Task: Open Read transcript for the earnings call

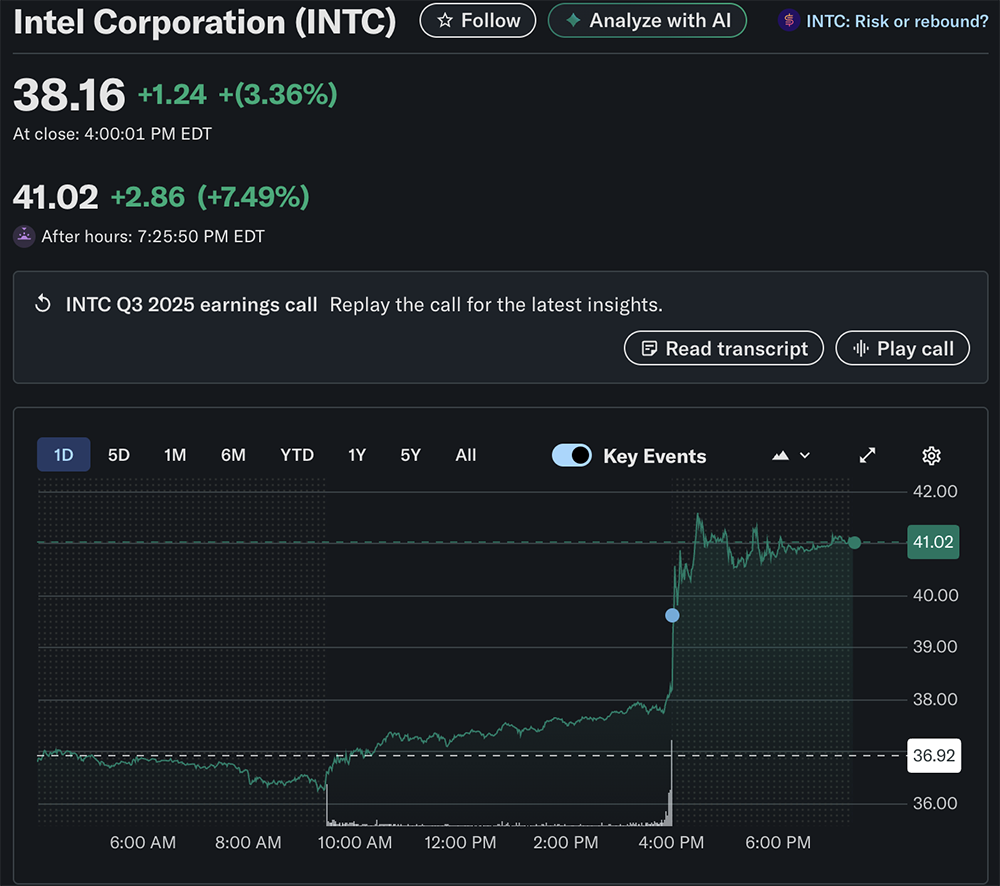Action: [x=723, y=349]
